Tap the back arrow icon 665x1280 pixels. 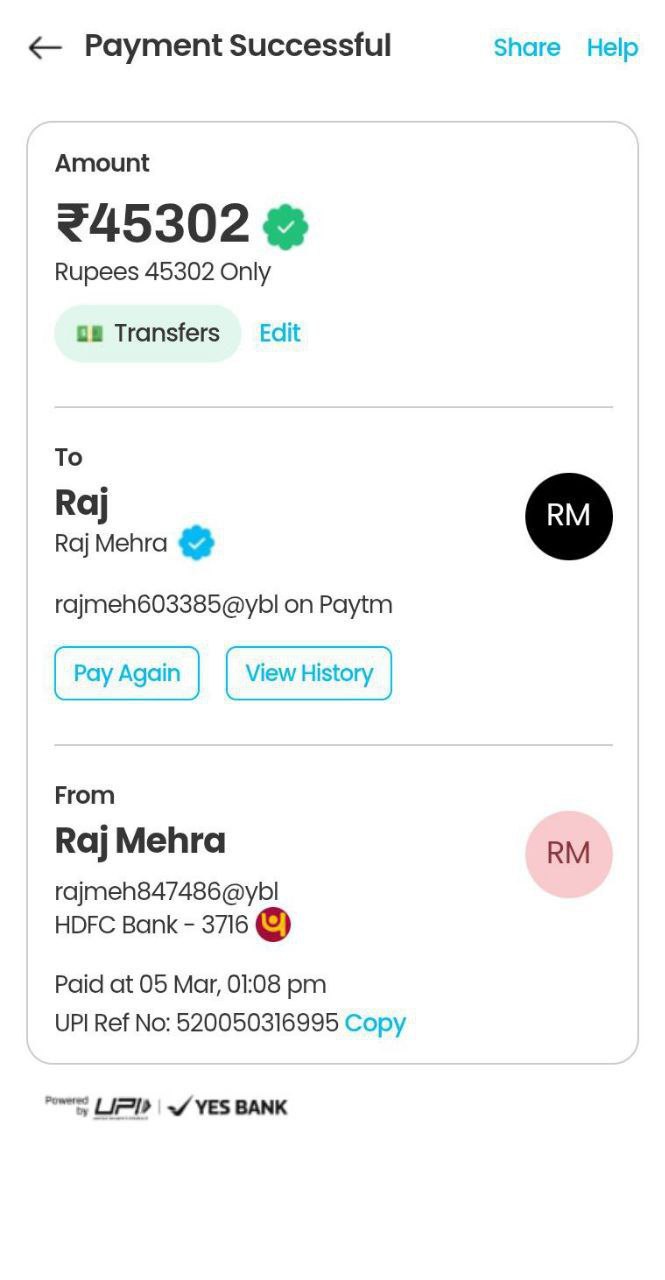(x=45, y=47)
